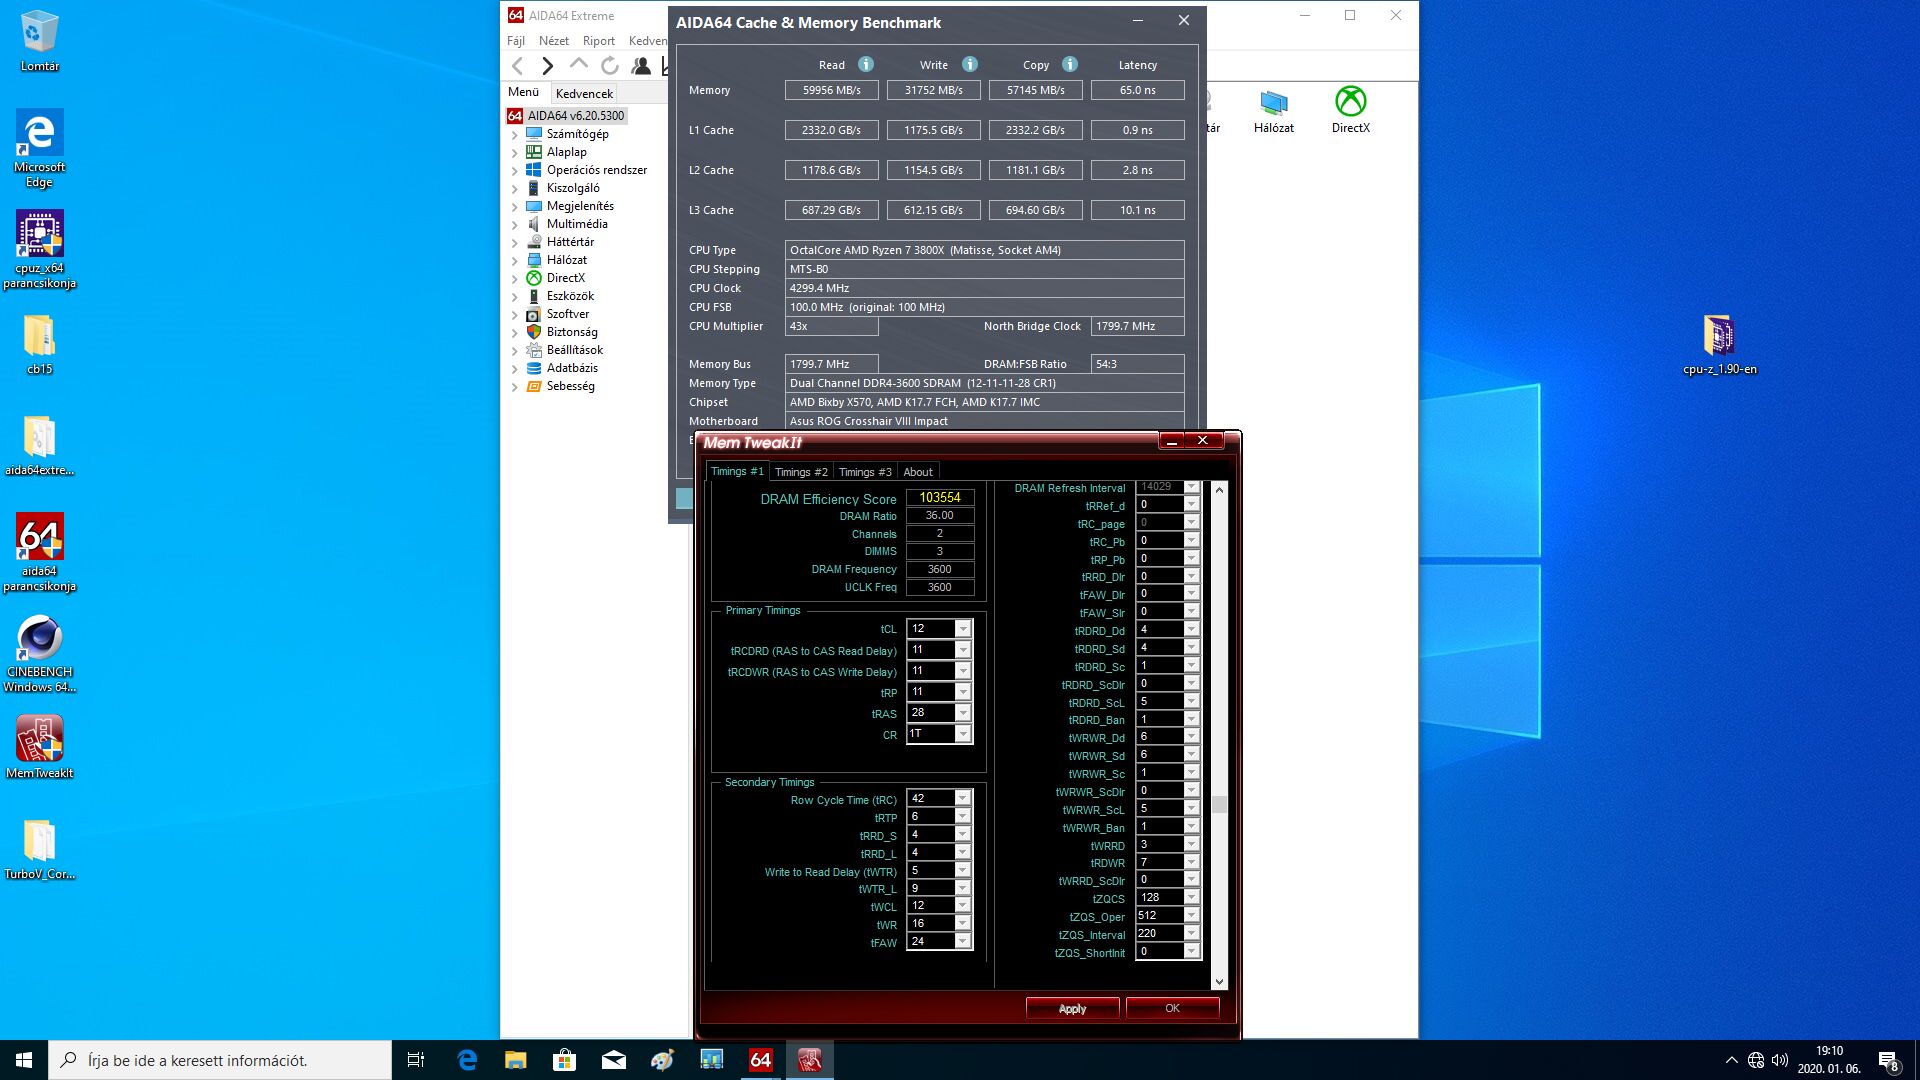This screenshot has height=1080, width=1920.
Task: Click Memory Latency 65.0 ns field
Action: [1138, 90]
